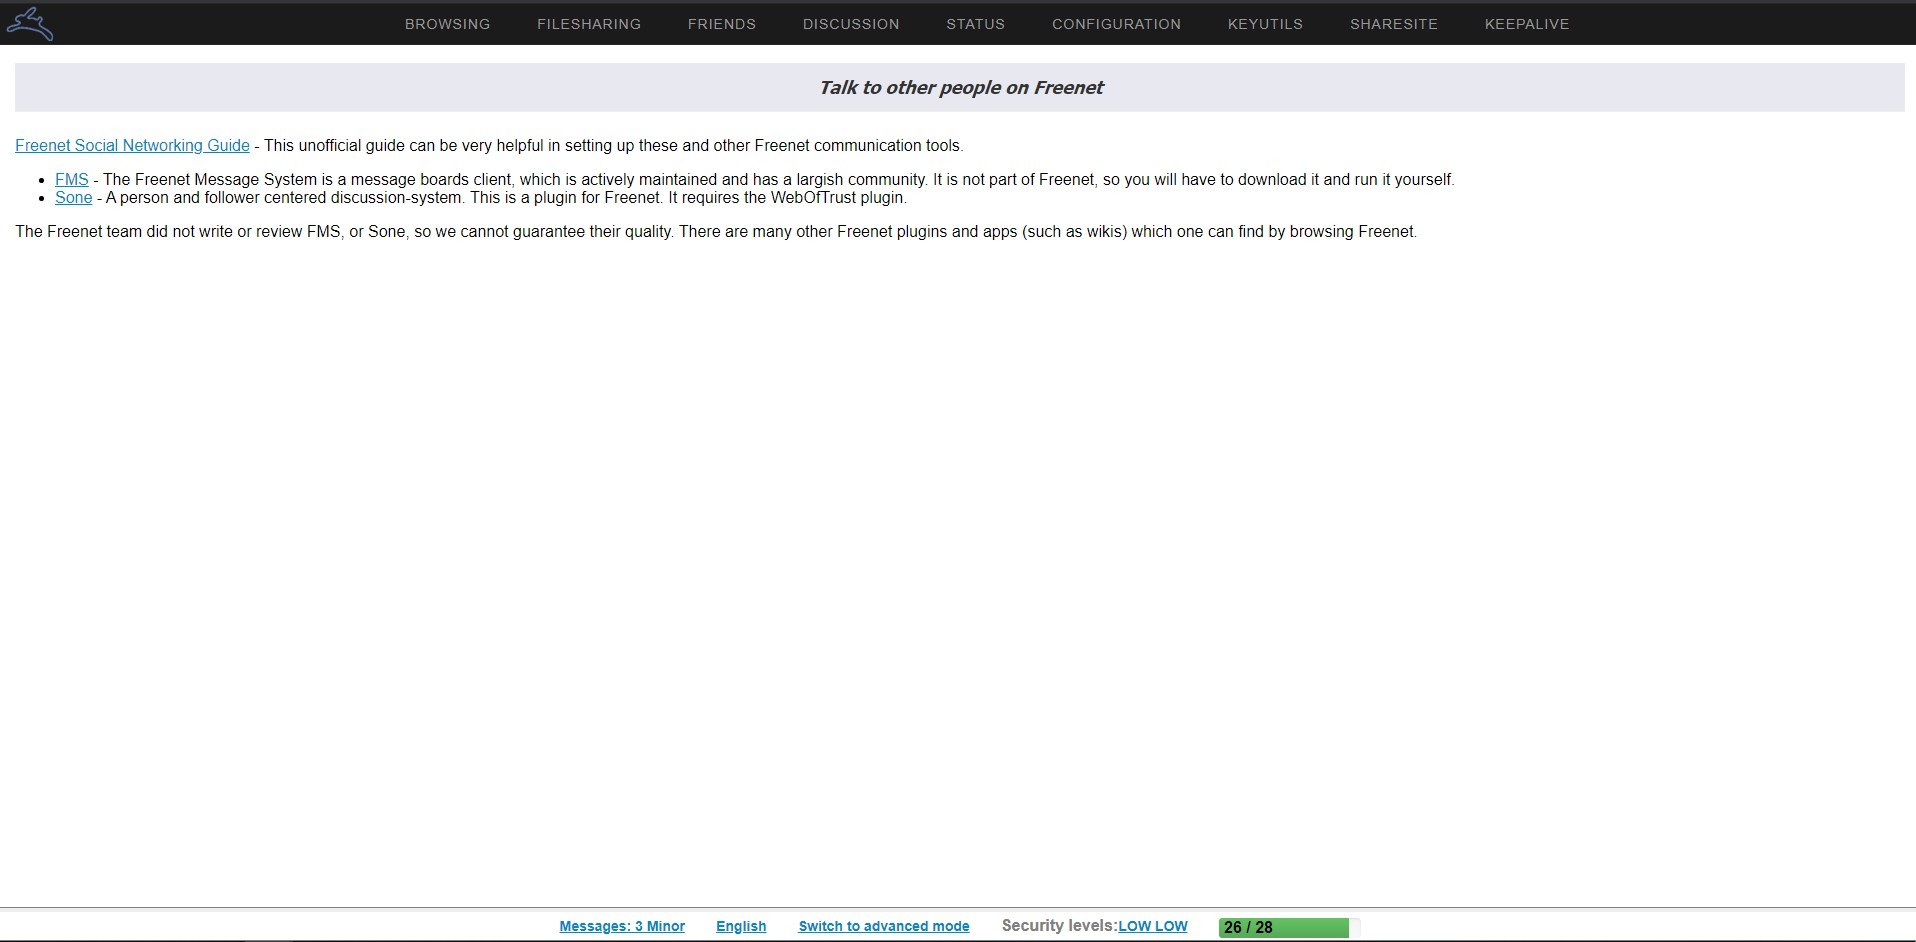Viewport: 1916px width, 942px height.
Task: Click the Freenet rabbit logo
Action: 29,24
